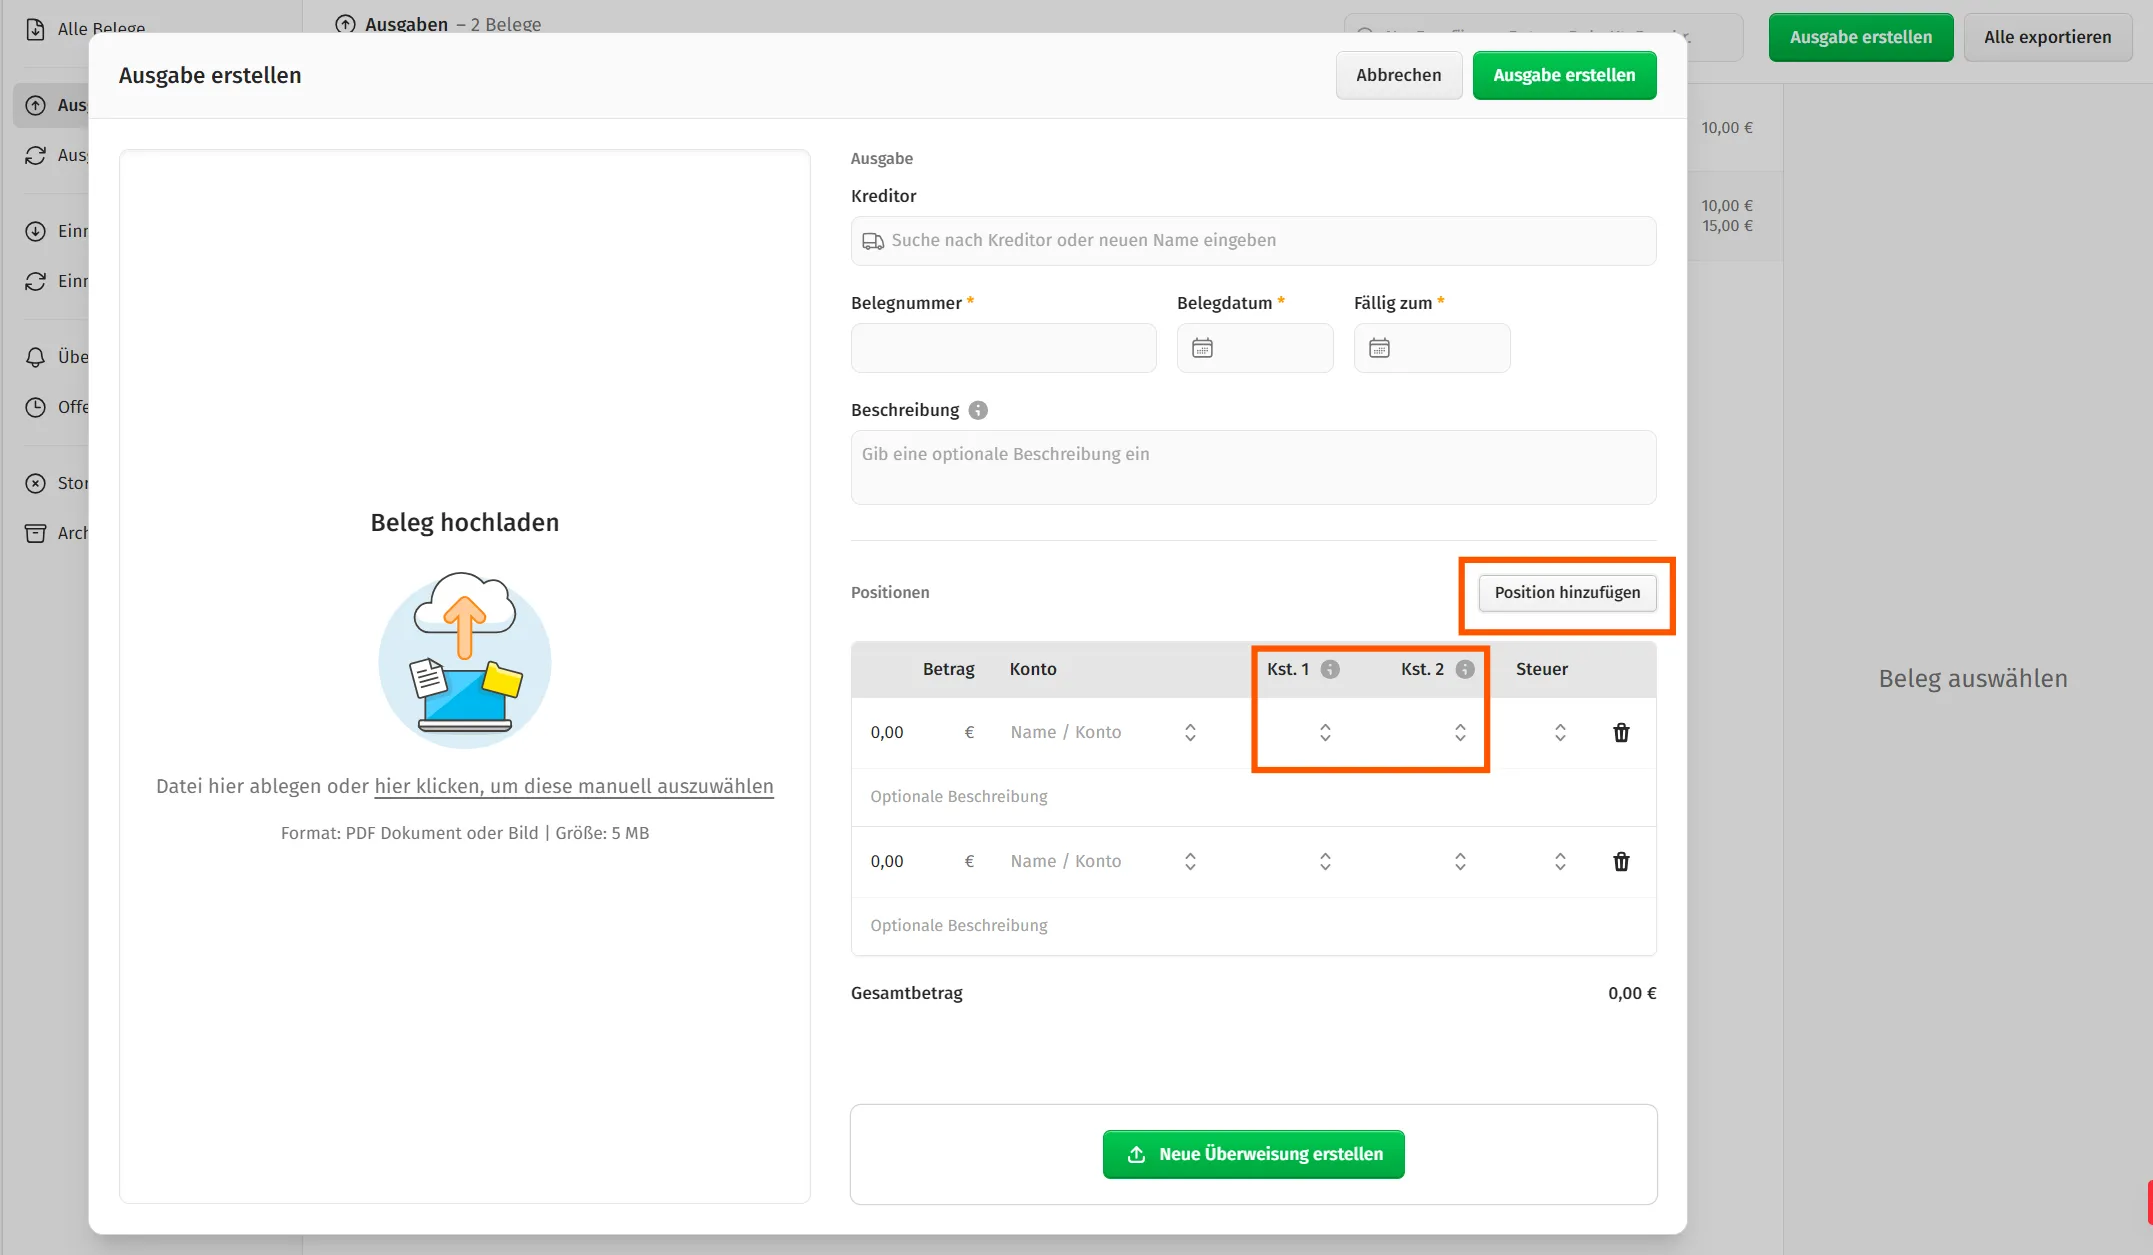Expand the first row Kst. 2 selector
The image size is (2153, 1255).
[x=1460, y=733]
